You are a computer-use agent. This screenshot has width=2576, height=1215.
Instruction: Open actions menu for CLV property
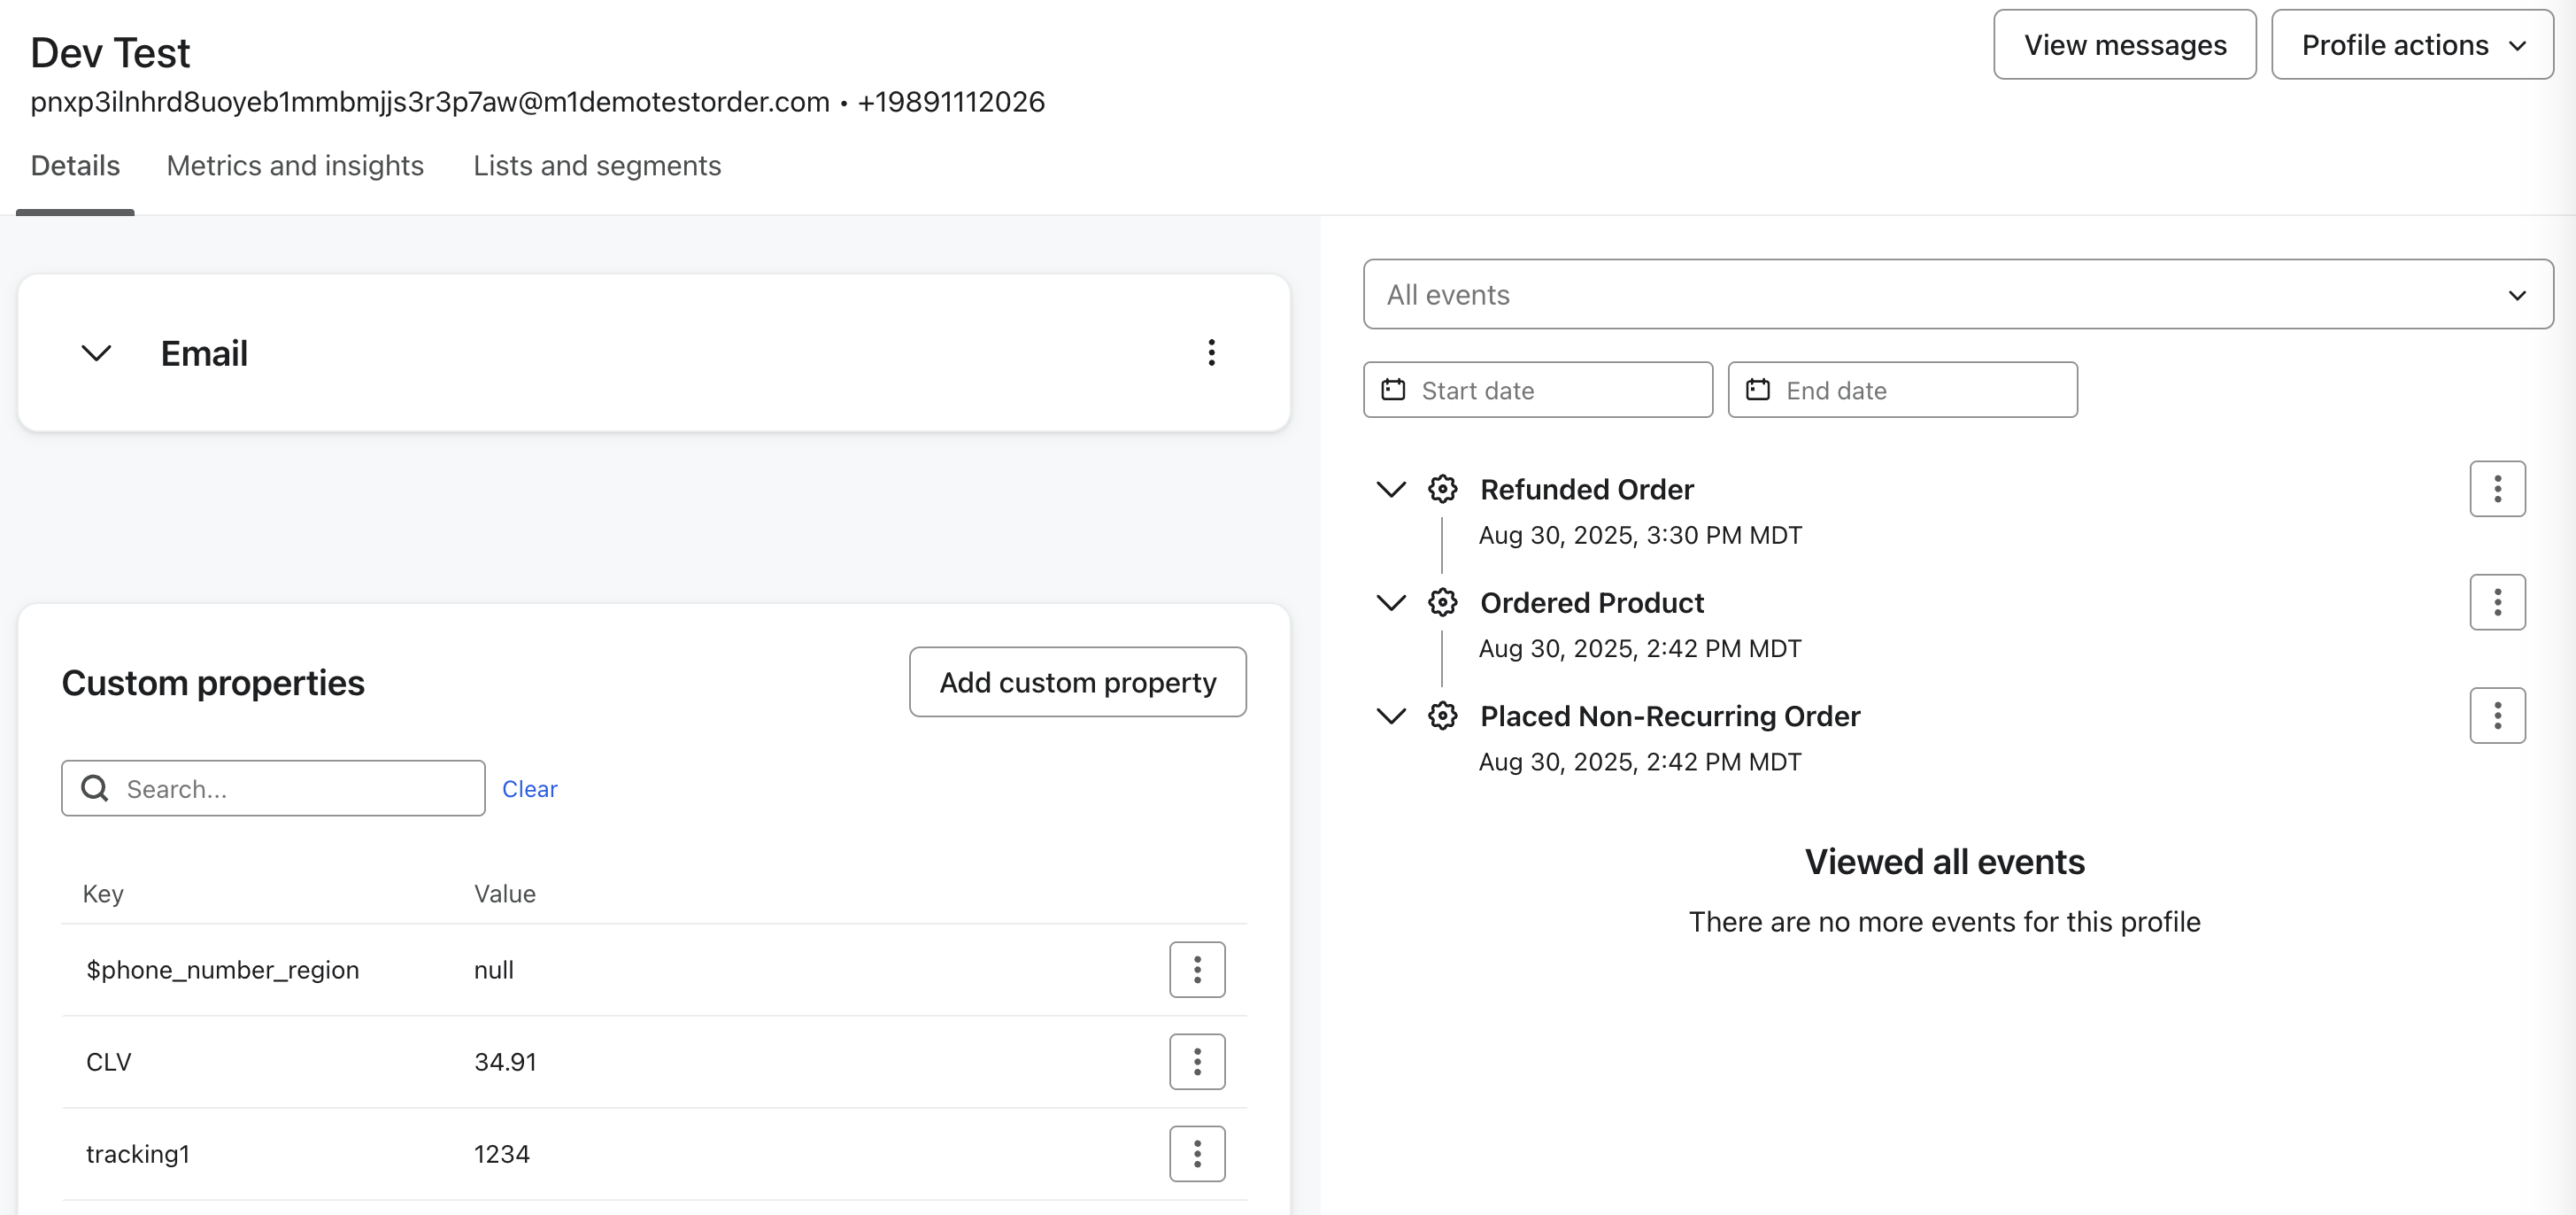tap(1197, 1061)
